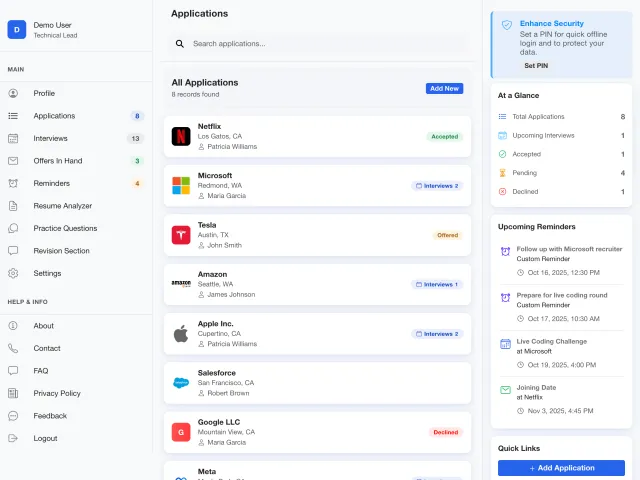Click the Interviews calendar icon in sidebar
This screenshot has width=640, height=480.
pos(13,138)
